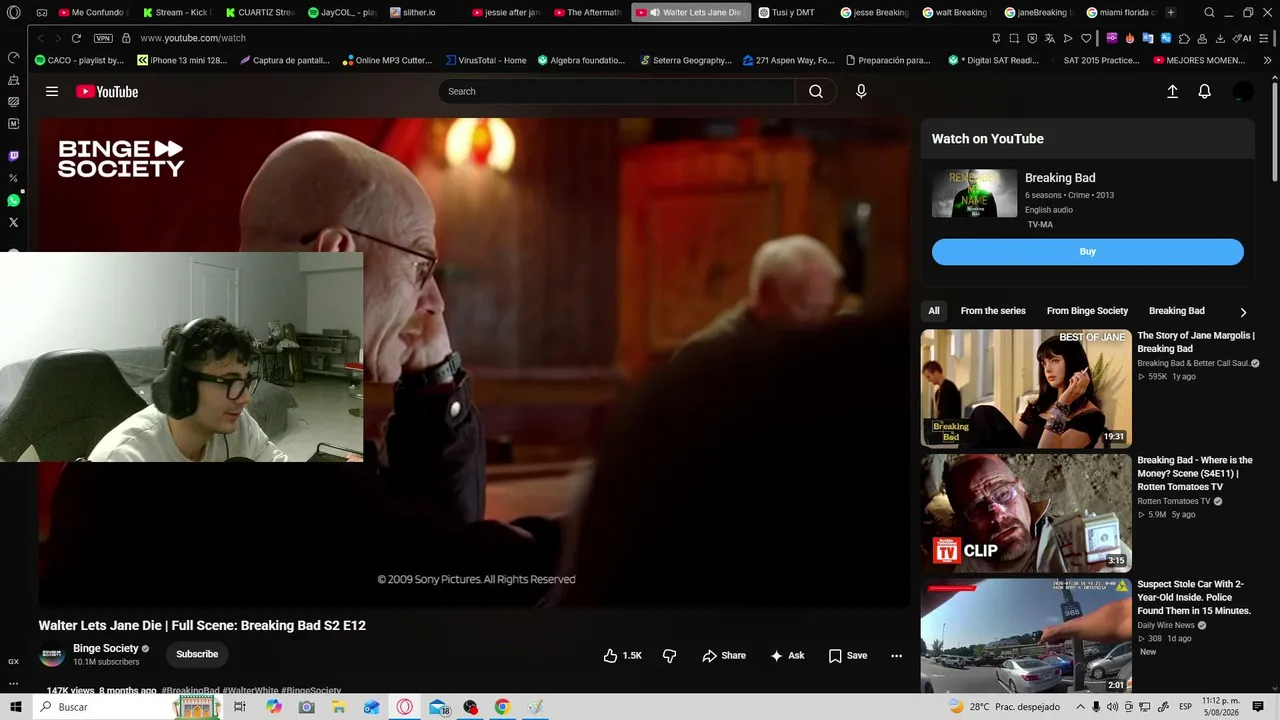Open the browser downloads icon
Image resolution: width=1280 pixels, height=720 pixels.
tap(1220, 38)
